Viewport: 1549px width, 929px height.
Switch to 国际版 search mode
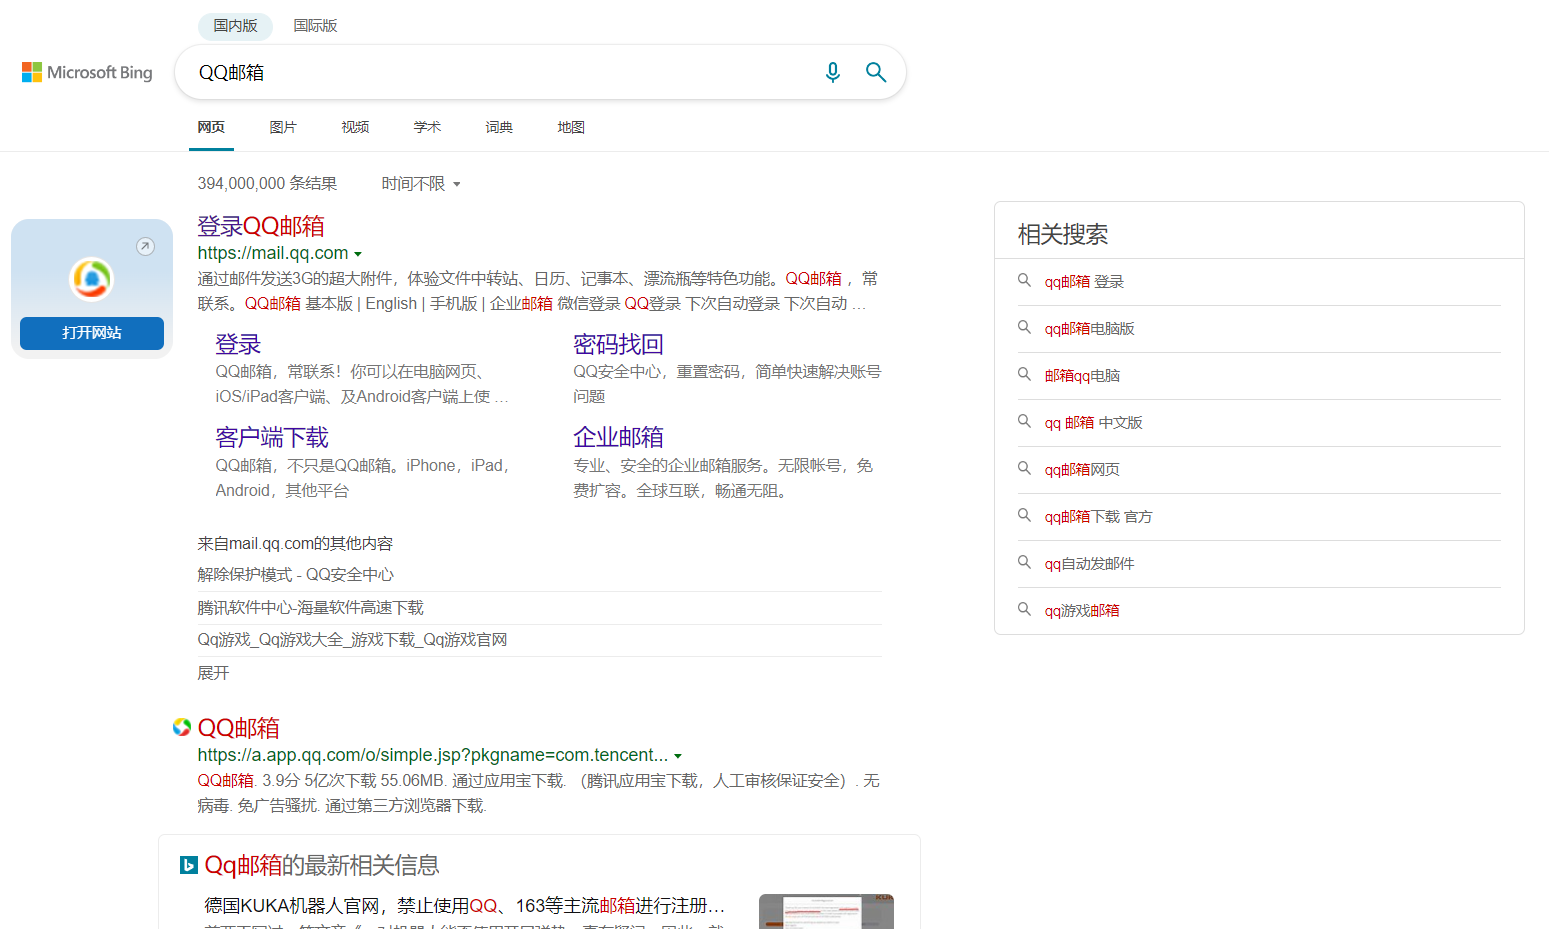point(315,26)
